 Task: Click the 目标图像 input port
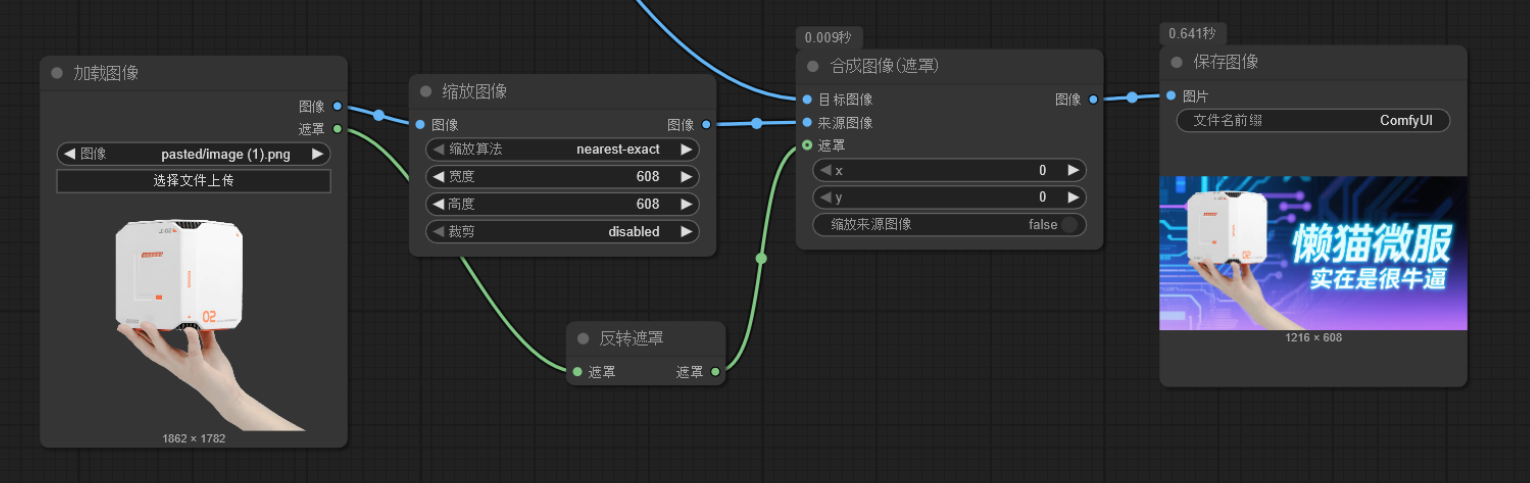coord(807,99)
